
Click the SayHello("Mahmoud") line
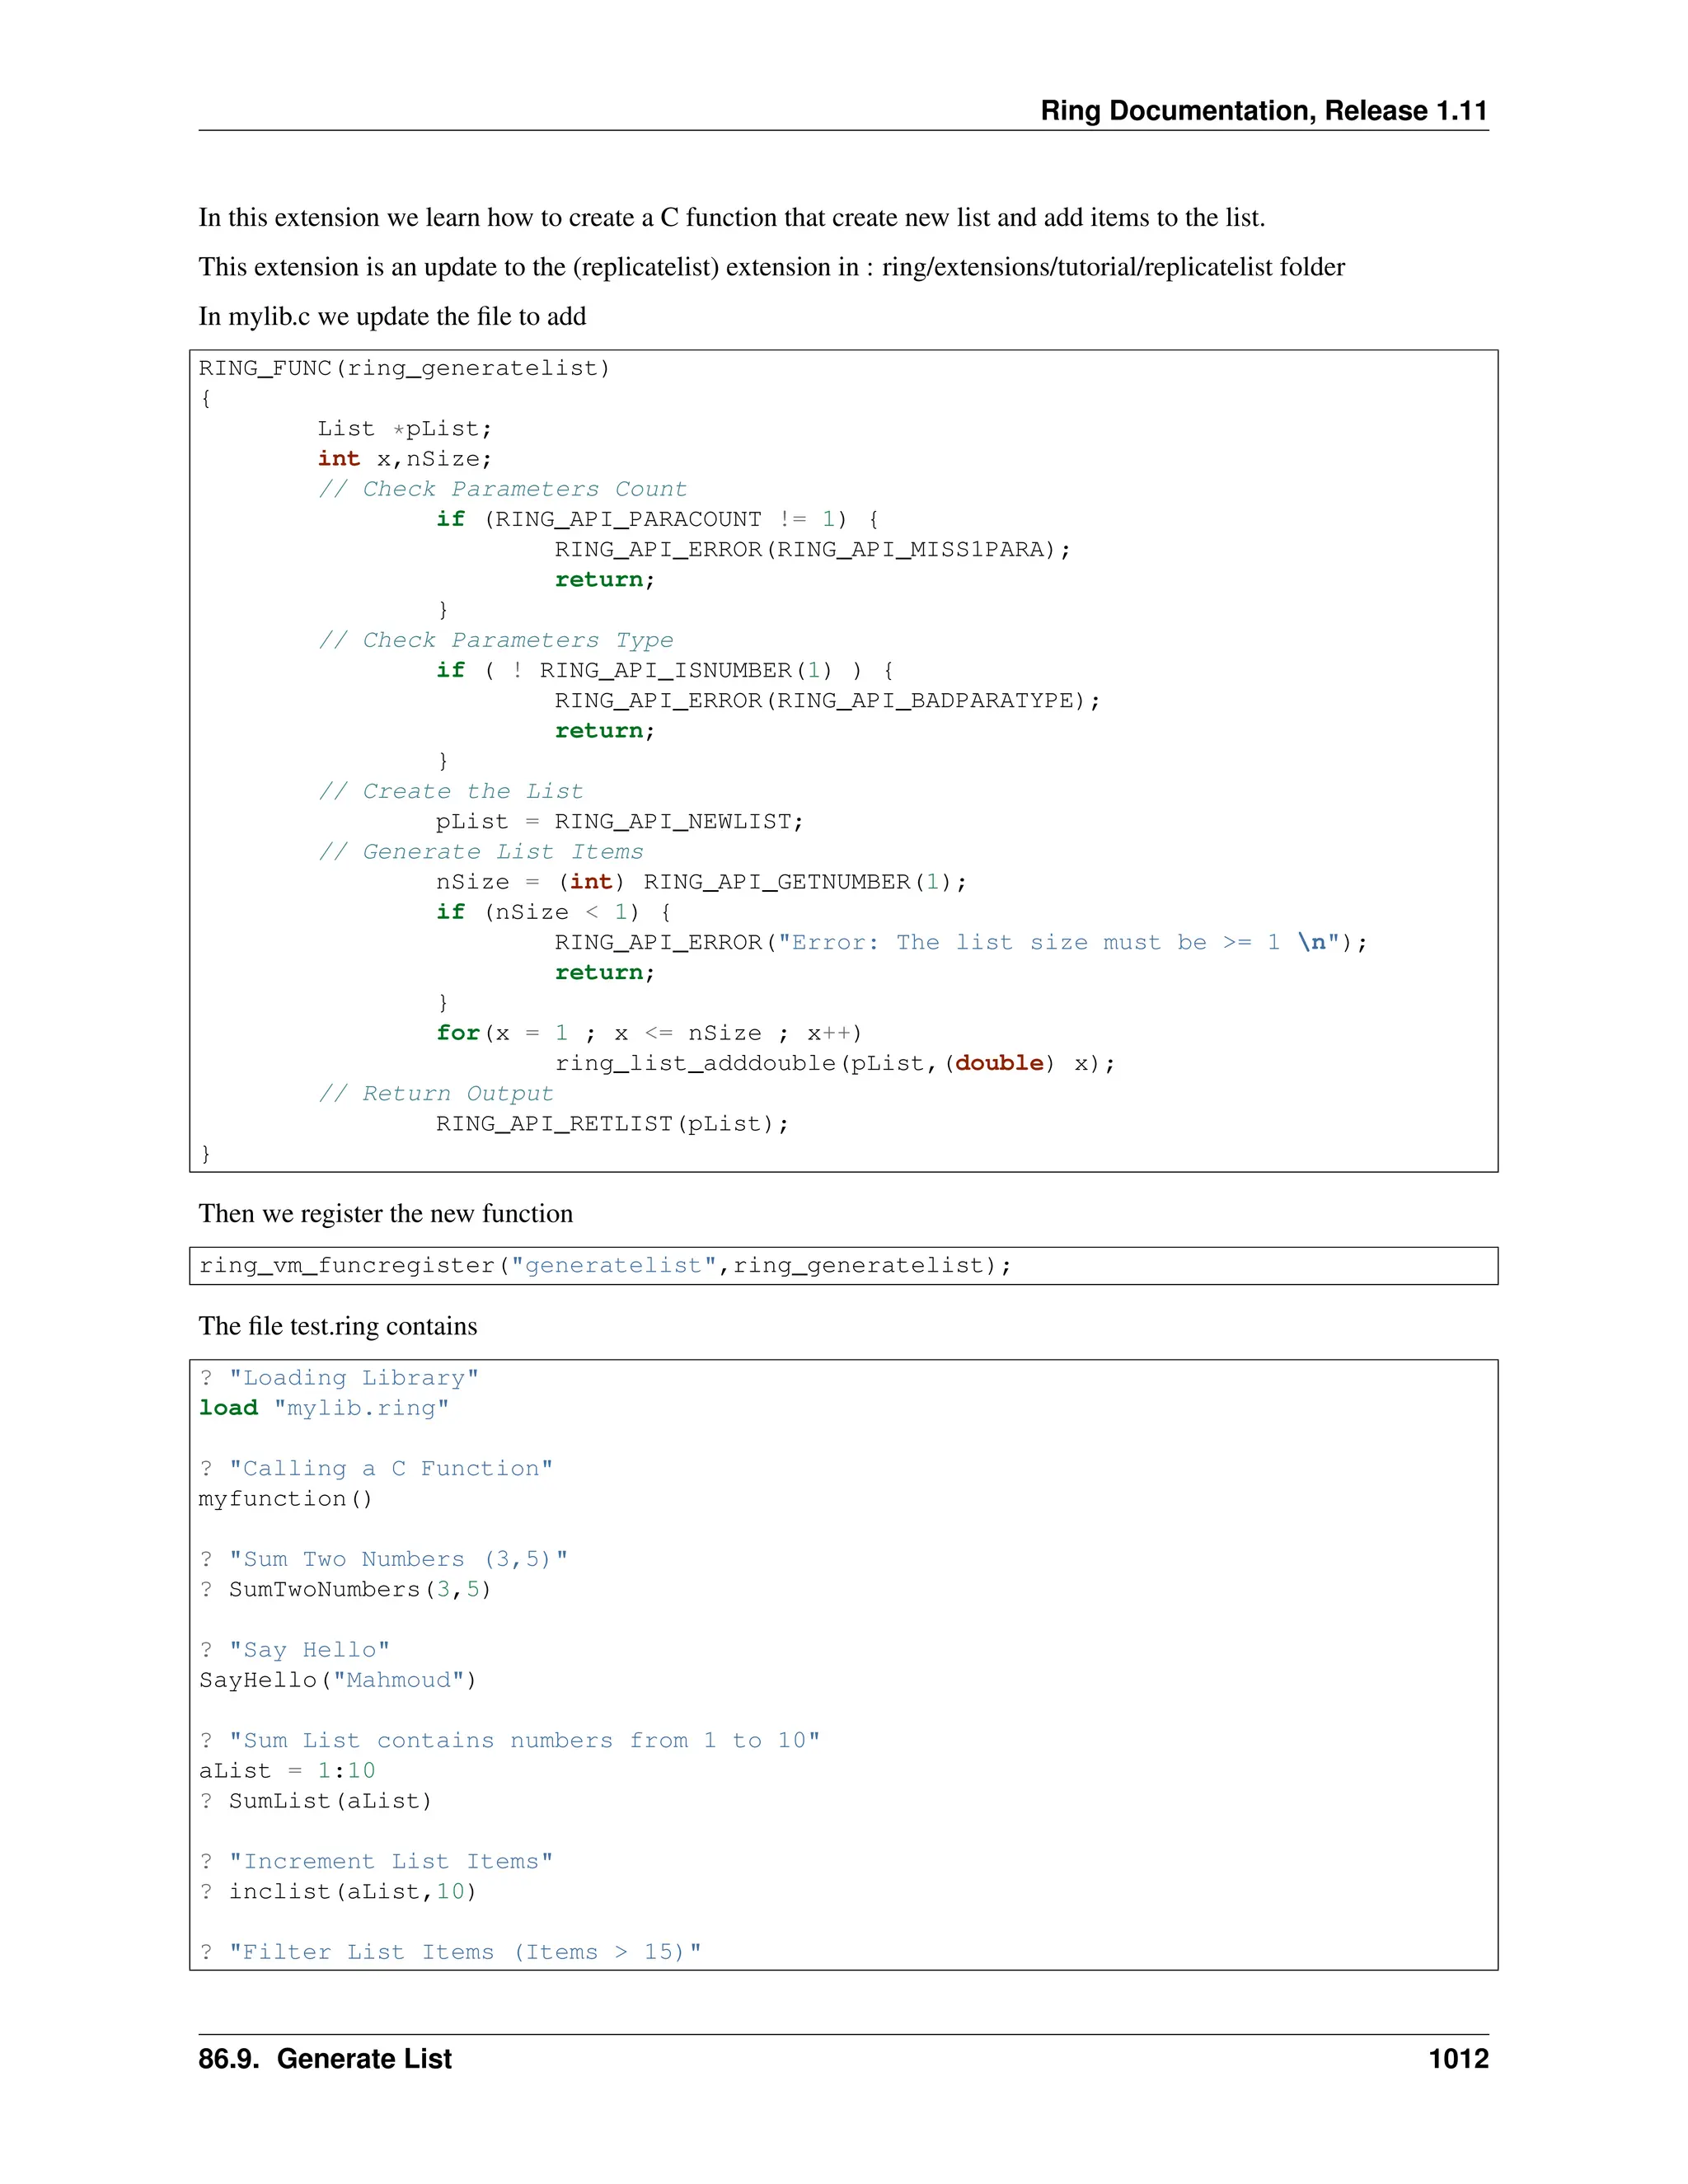337,1680
